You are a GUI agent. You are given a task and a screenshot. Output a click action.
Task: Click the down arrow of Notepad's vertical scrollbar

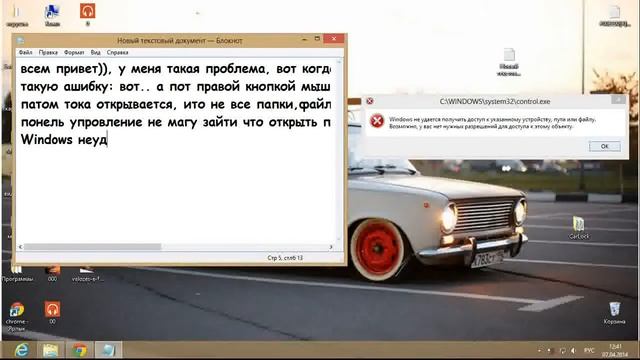pos(339,240)
